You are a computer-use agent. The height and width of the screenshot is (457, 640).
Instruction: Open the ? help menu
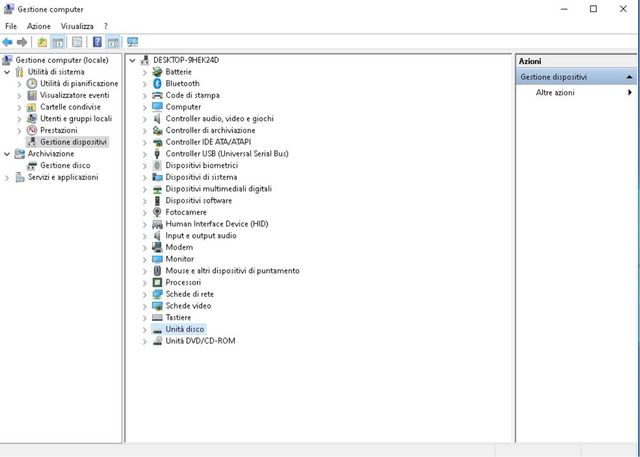pos(106,26)
